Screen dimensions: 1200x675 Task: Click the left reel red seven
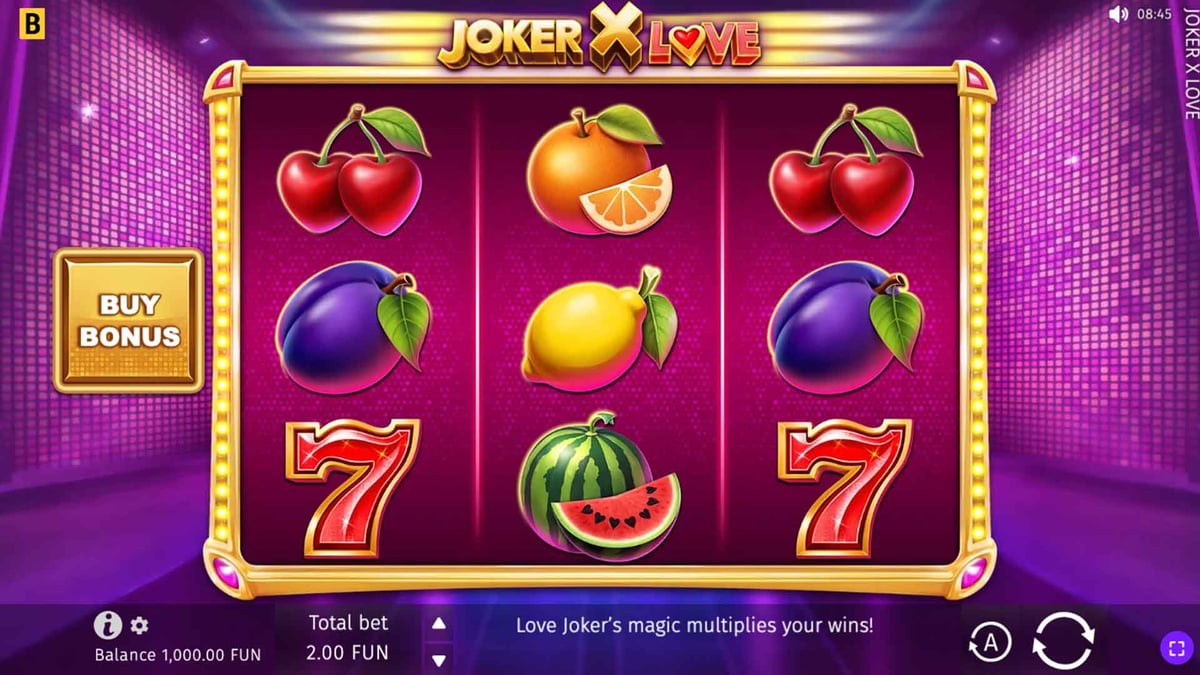pos(352,487)
